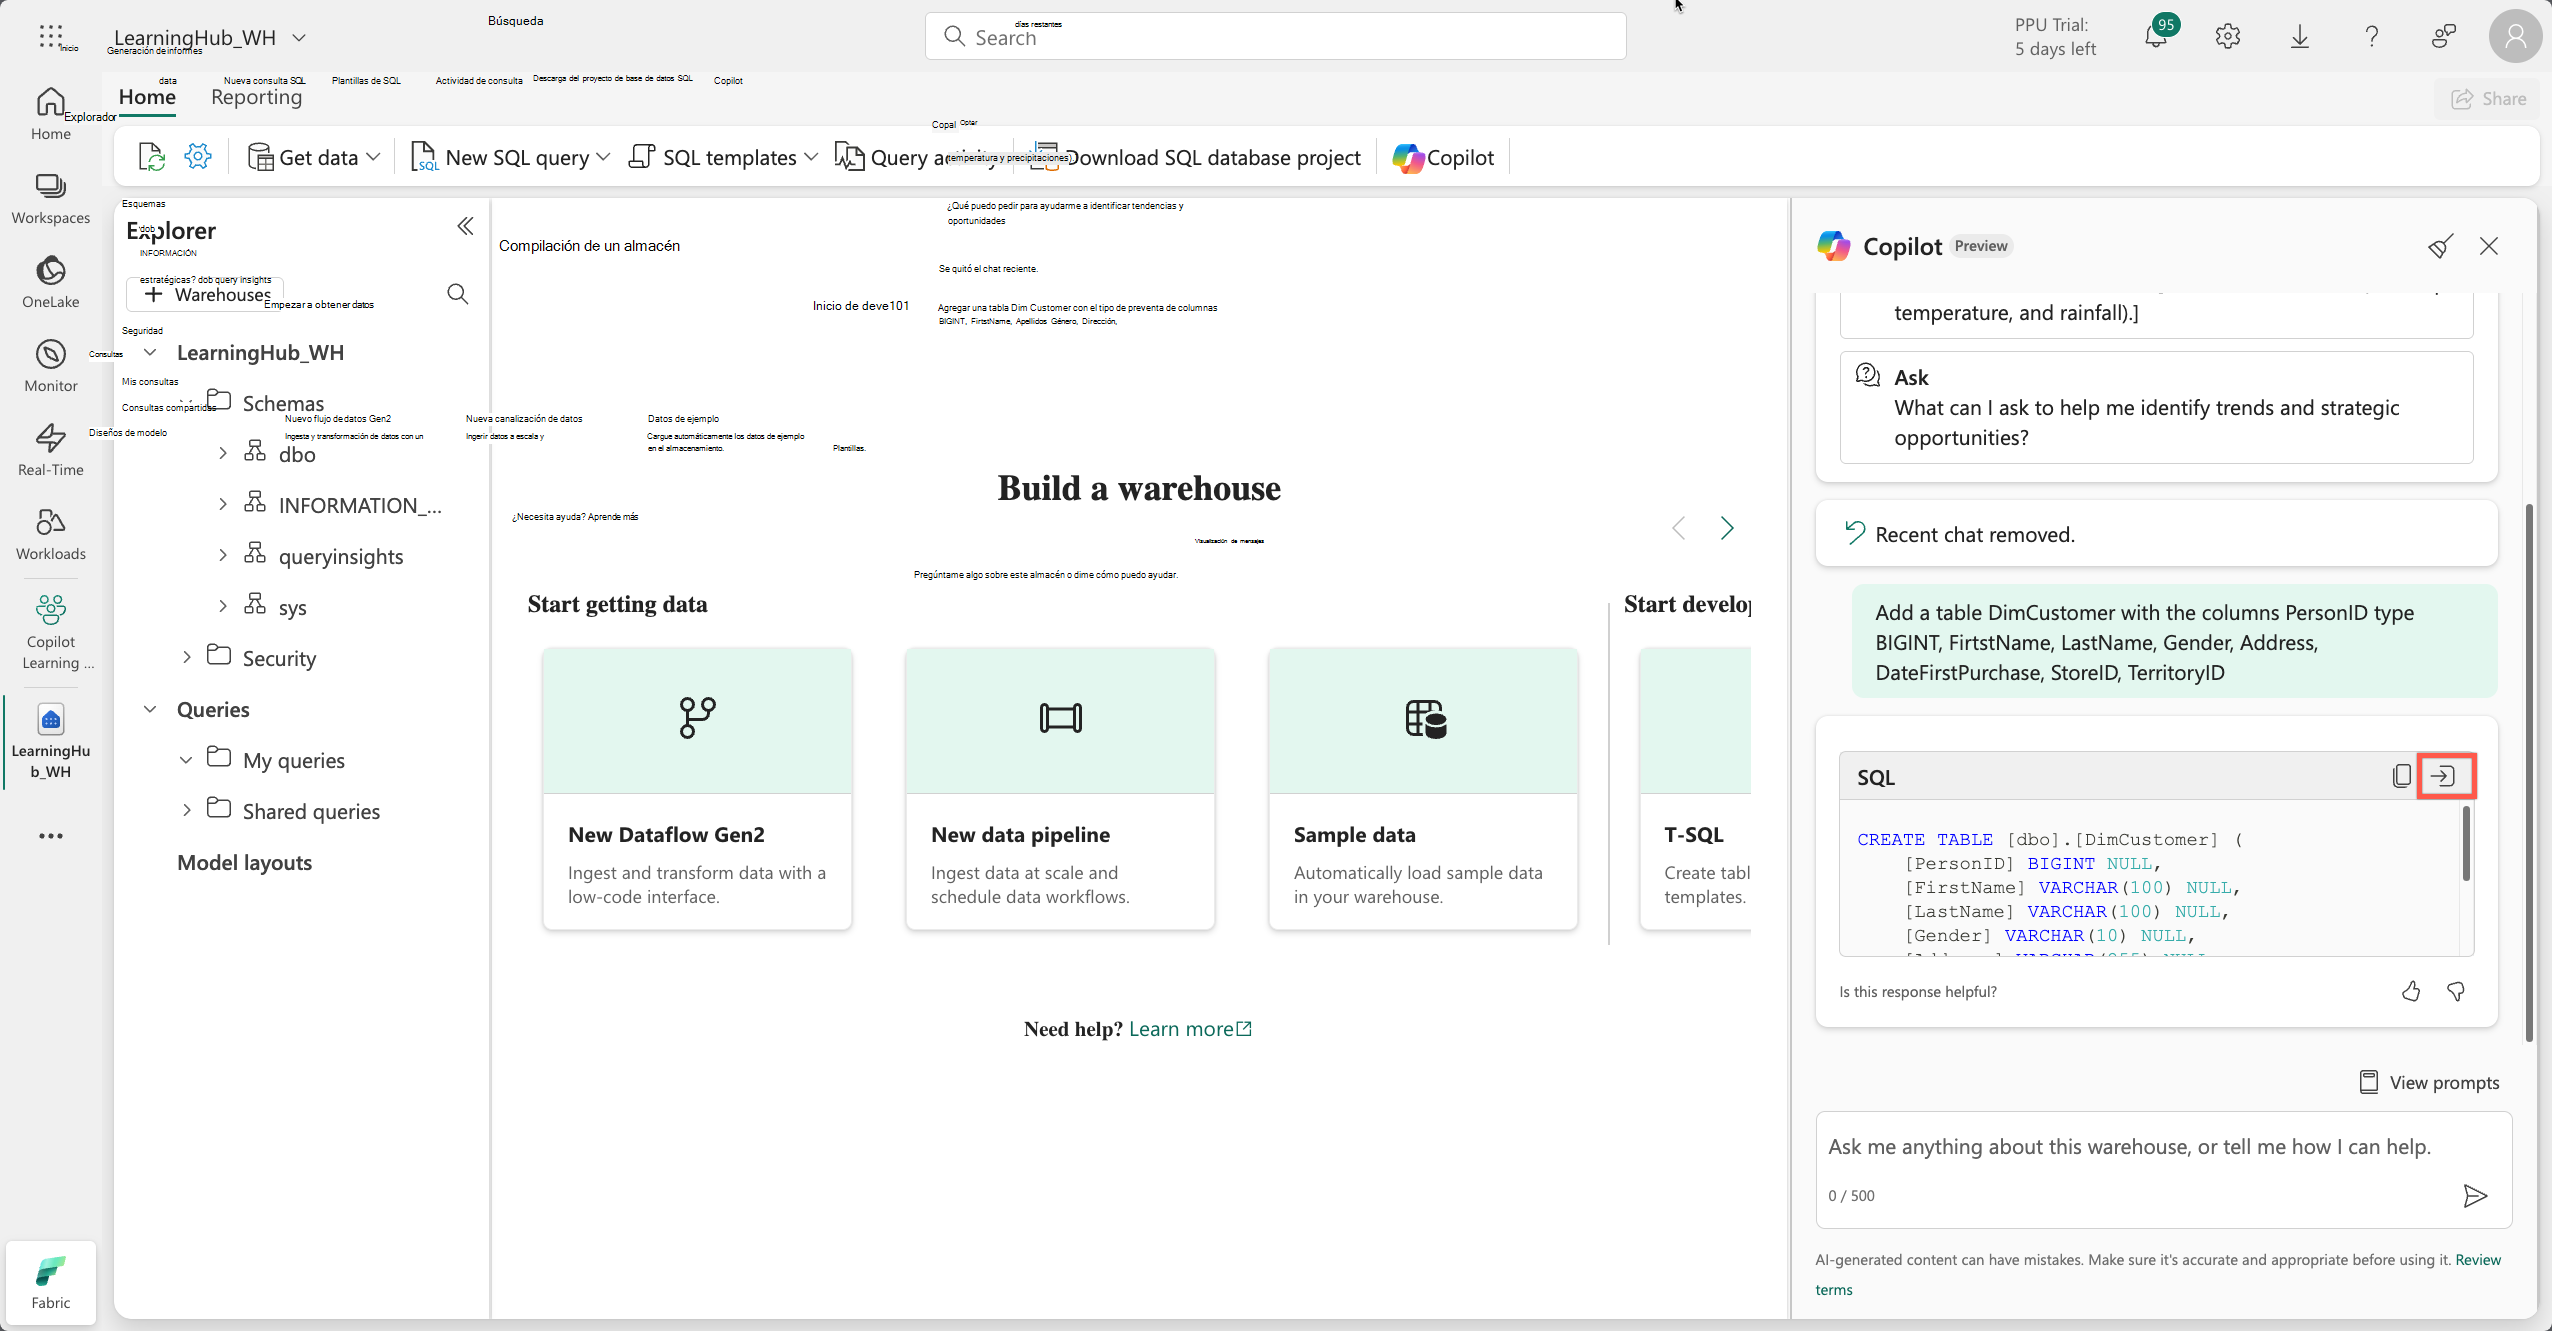Open OneLake in left navigation
This screenshot has height=1331, width=2552.
[x=51, y=282]
